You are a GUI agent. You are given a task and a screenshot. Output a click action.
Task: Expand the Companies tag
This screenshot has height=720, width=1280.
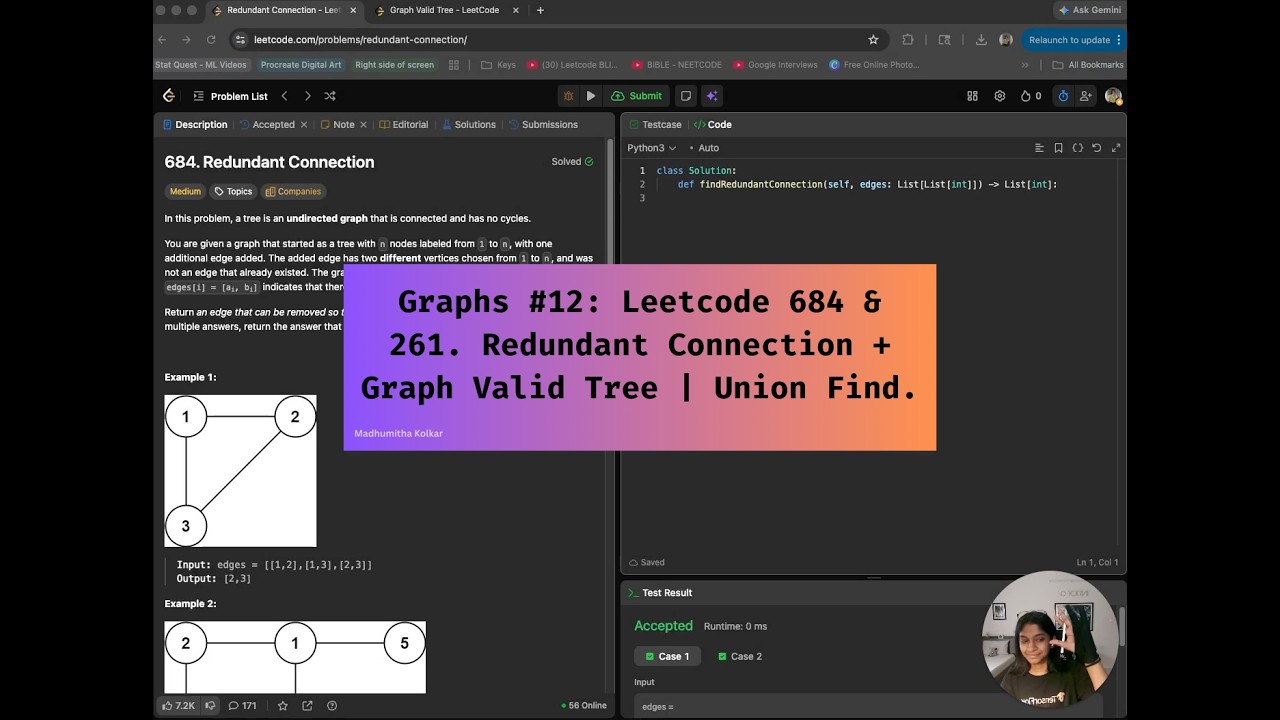294,191
